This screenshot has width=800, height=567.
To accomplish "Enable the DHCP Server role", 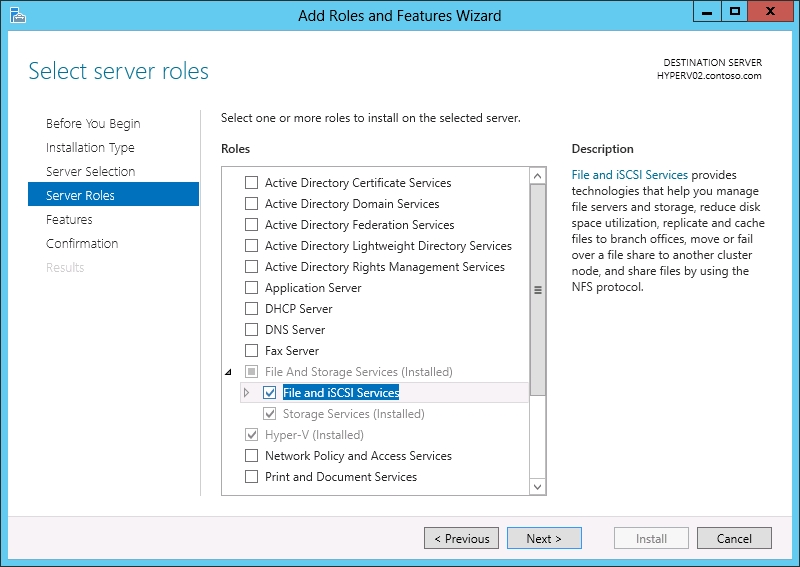I will [x=252, y=309].
